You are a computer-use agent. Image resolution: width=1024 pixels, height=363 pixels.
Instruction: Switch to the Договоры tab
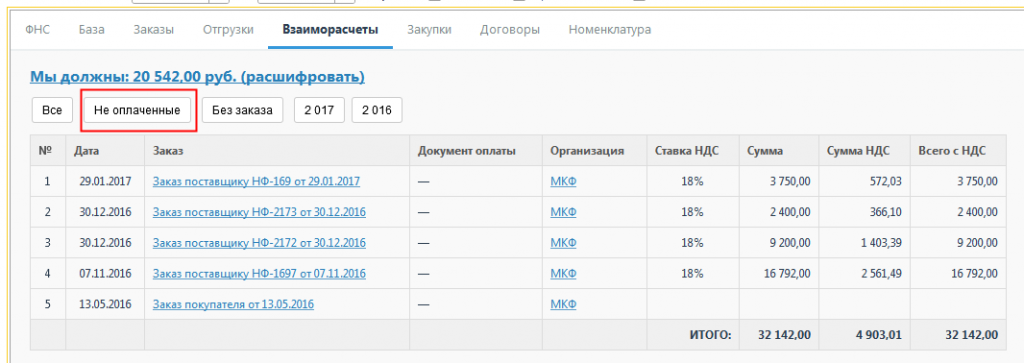click(510, 29)
